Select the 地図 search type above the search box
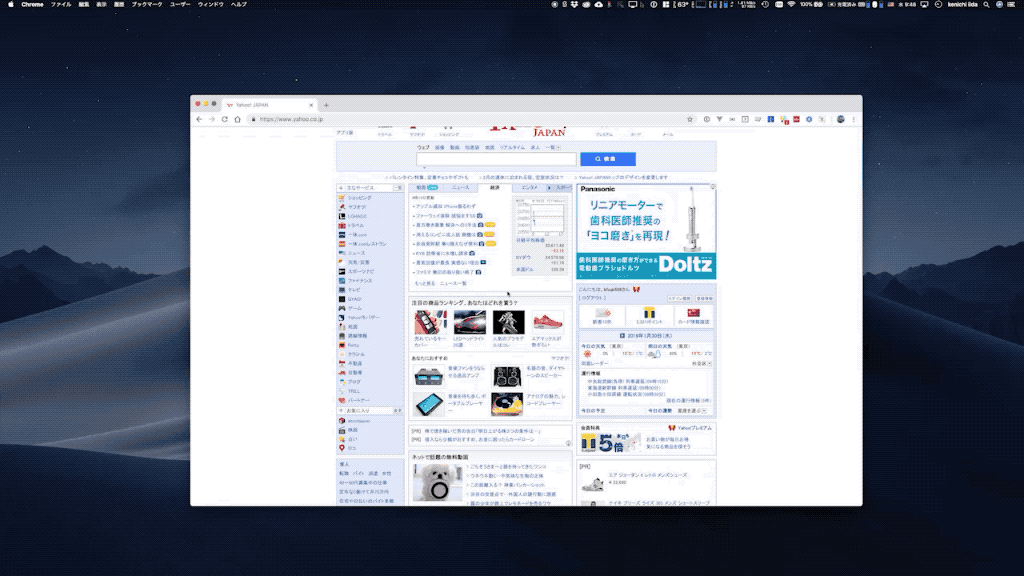This screenshot has width=1024, height=576. (490, 148)
